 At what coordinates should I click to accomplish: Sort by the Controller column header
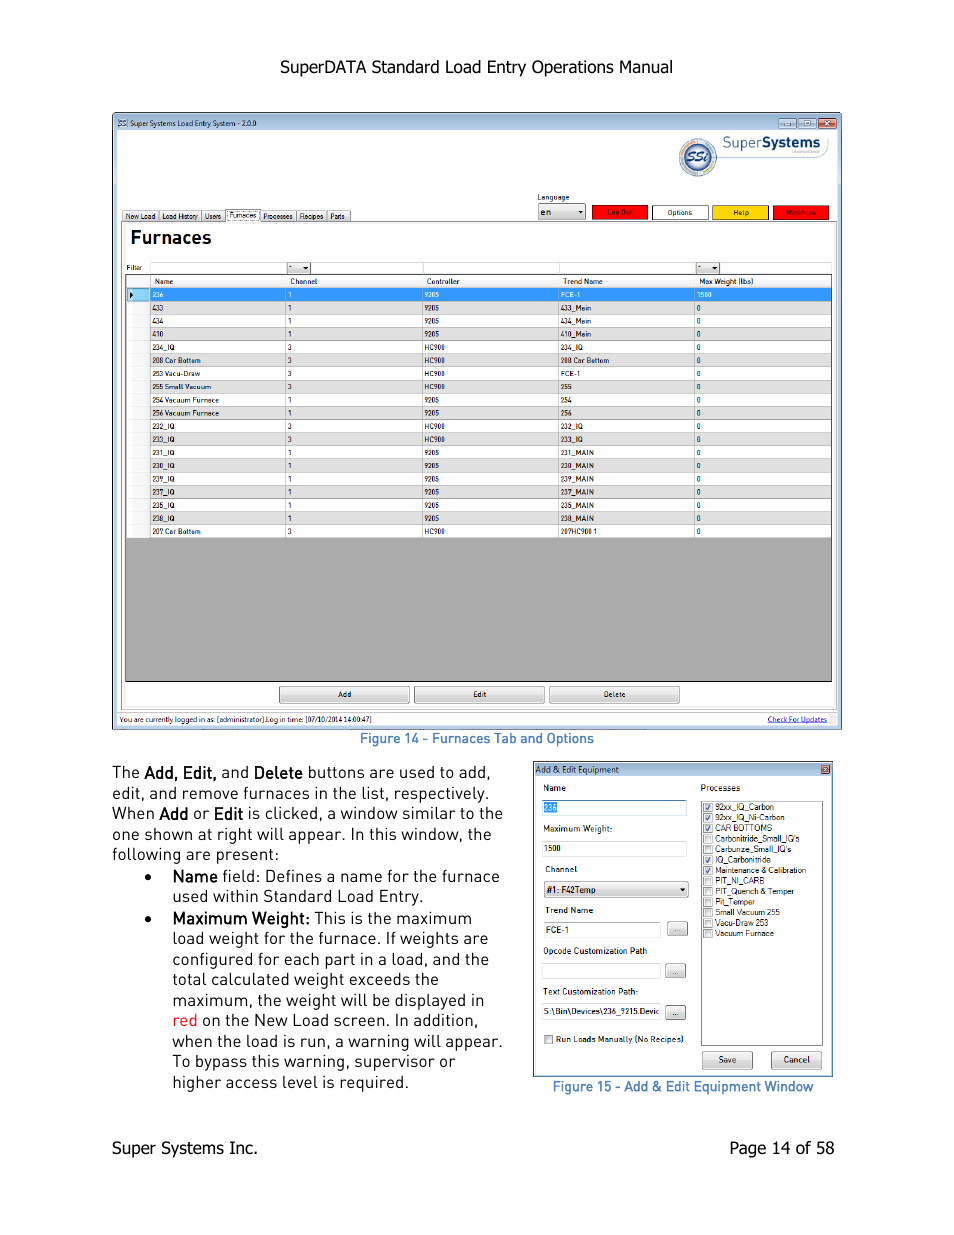490,281
